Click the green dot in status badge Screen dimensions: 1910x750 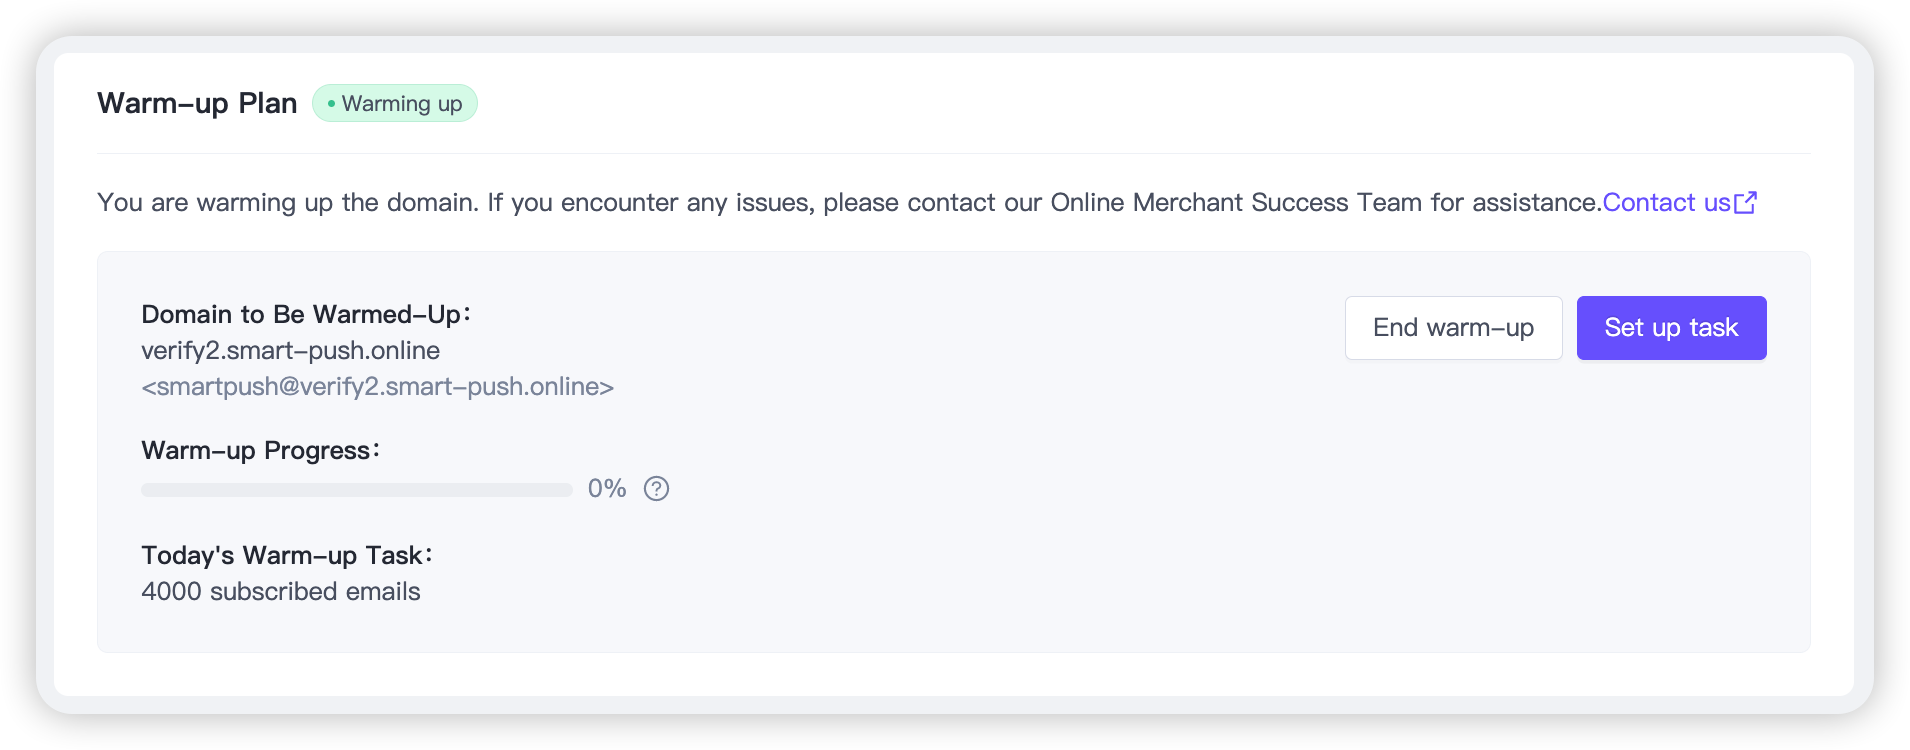coord(331,104)
